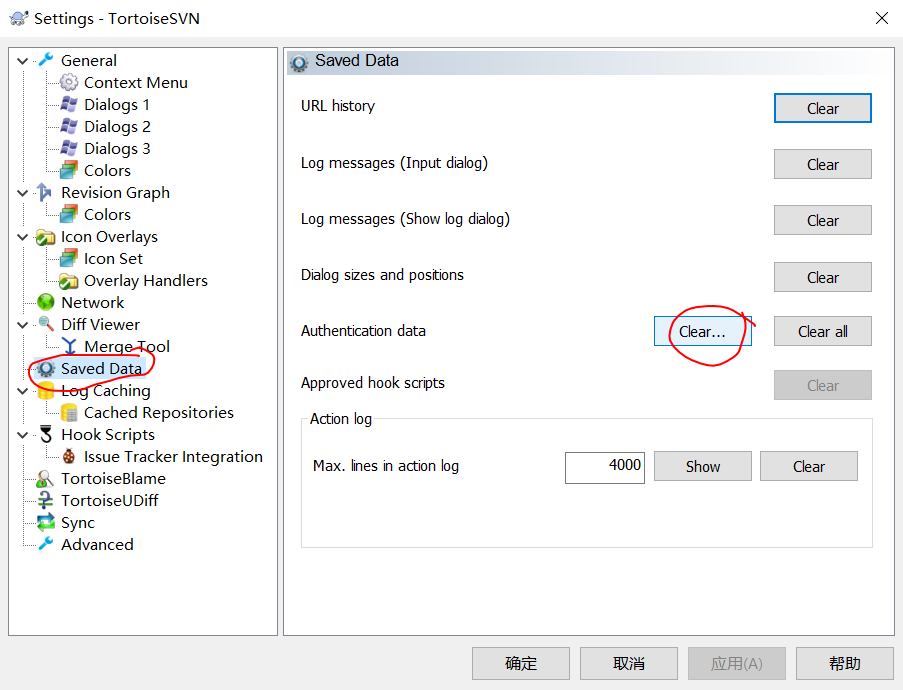This screenshot has height=690, width=903.
Task: Select the Overlay Handlers tree label
Action: (x=146, y=280)
